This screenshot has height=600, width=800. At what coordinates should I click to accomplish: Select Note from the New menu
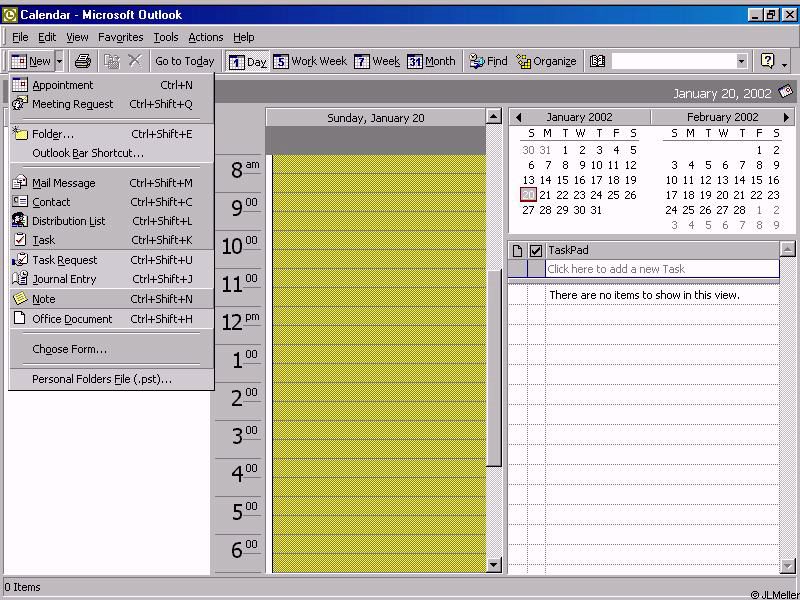click(44, 299)
